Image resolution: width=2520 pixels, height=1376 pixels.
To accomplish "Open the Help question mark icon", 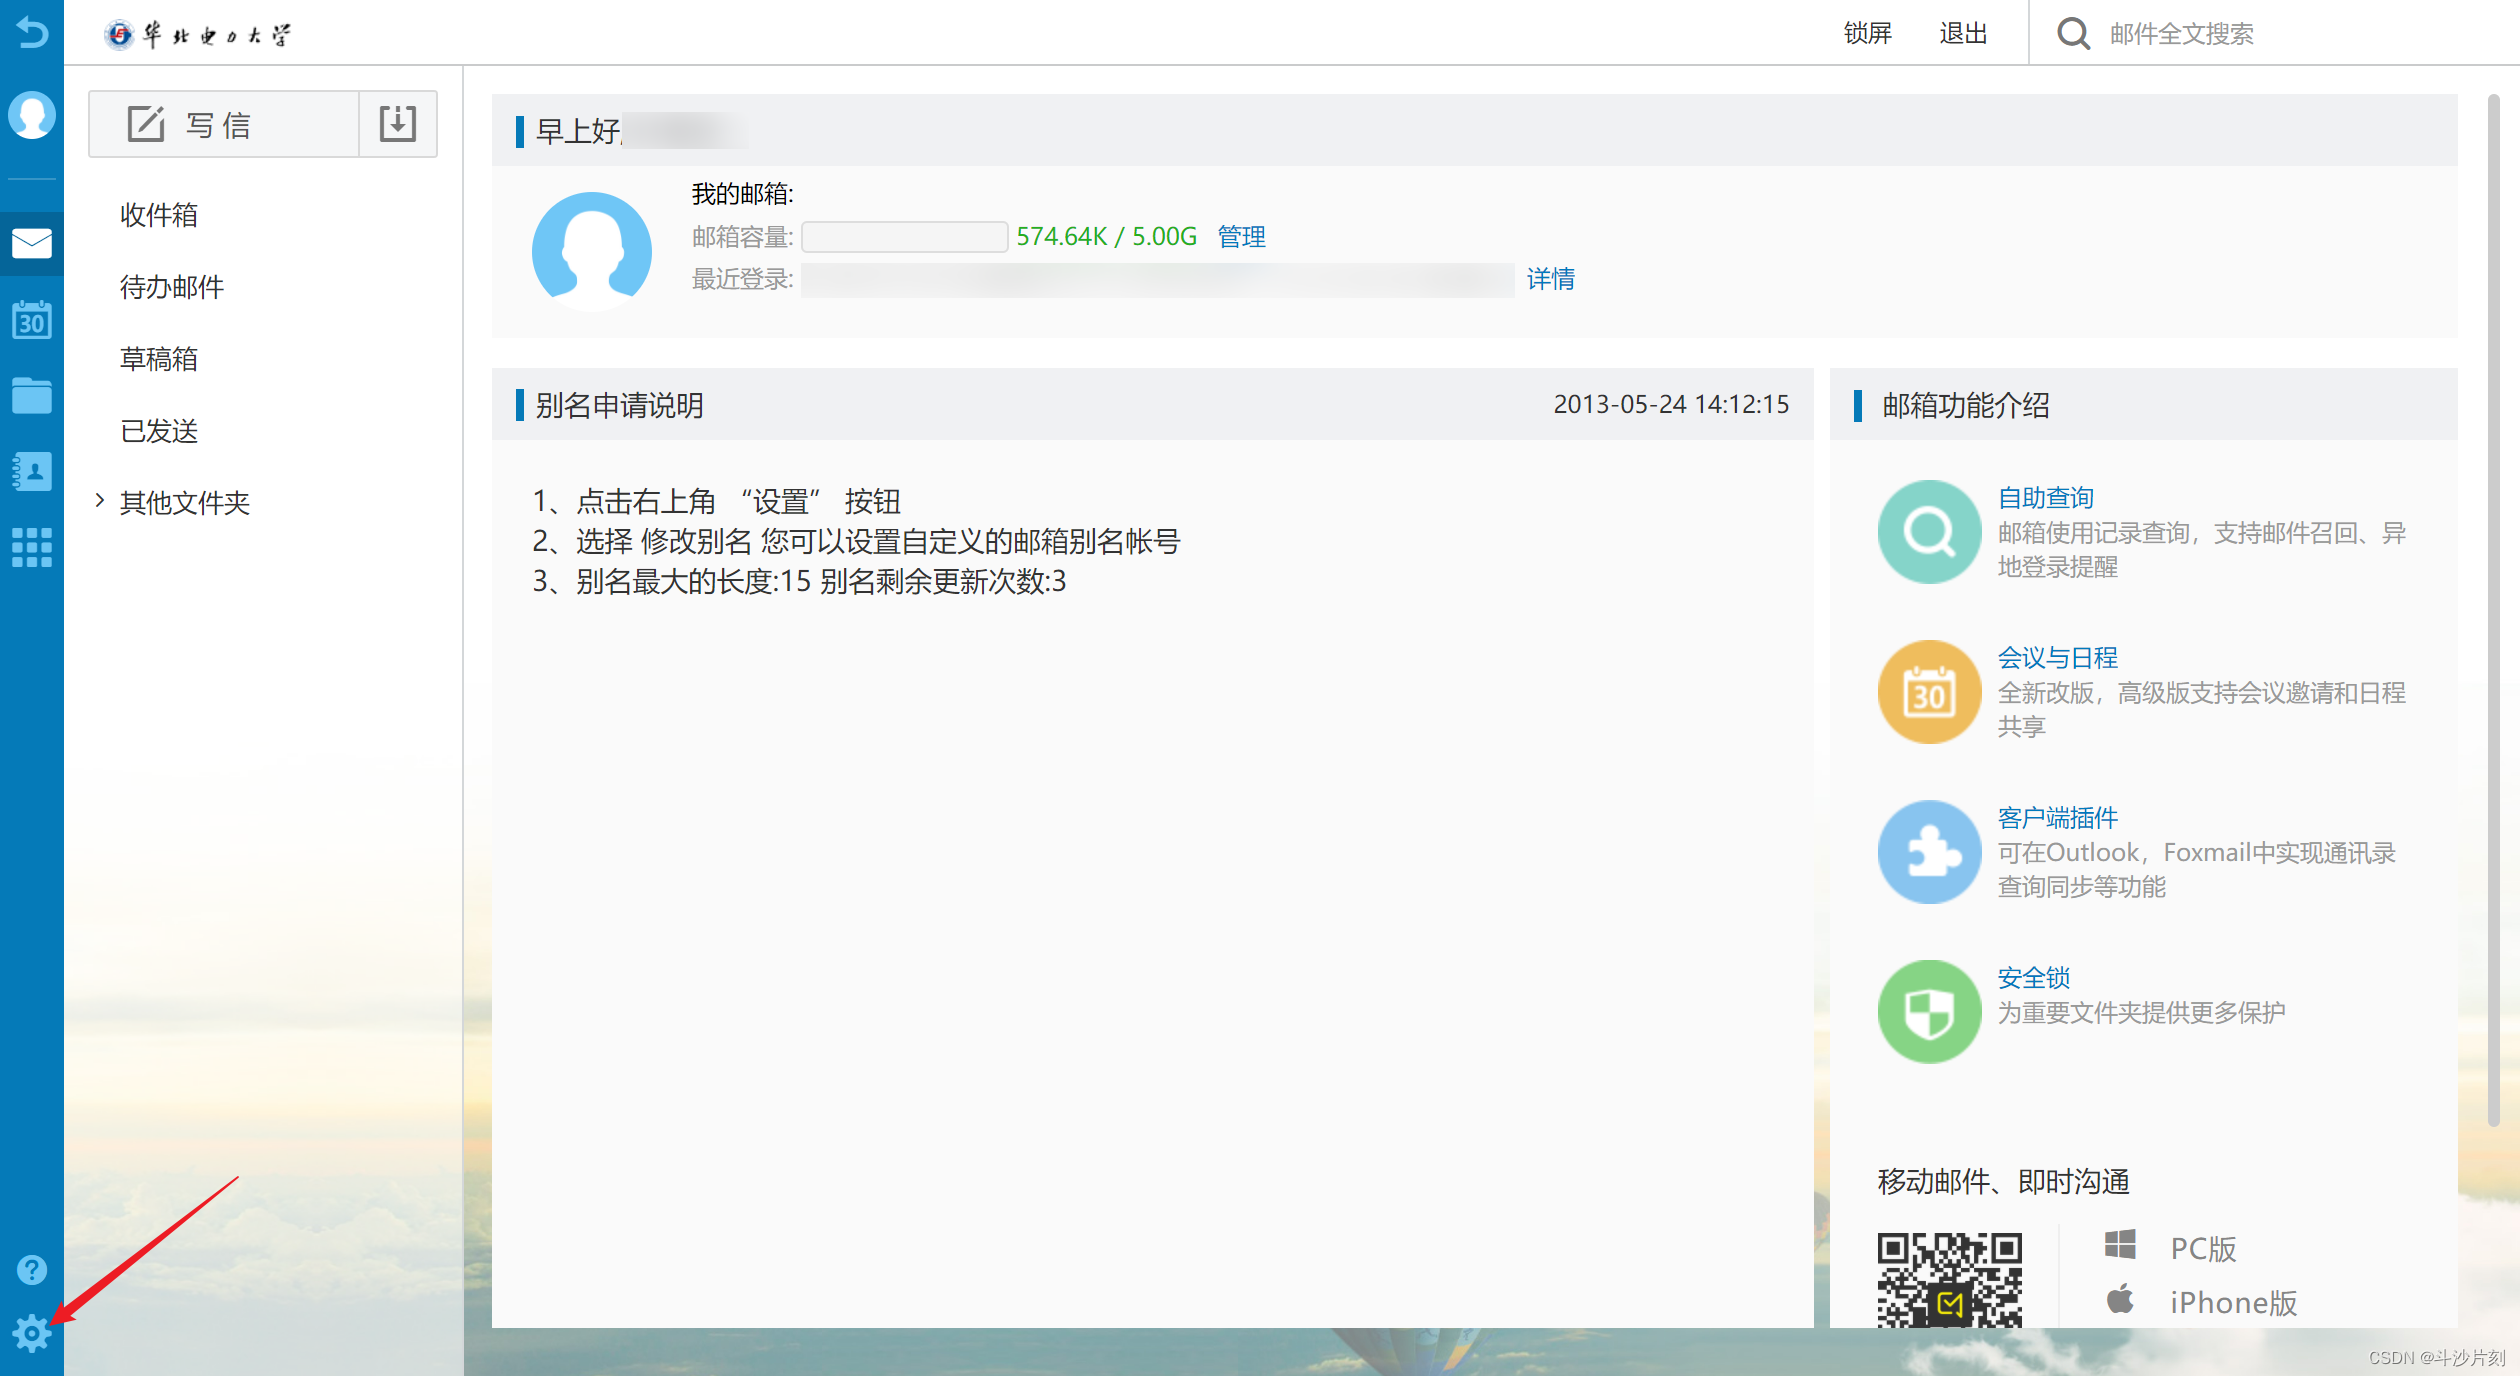I will [32, 1269].
